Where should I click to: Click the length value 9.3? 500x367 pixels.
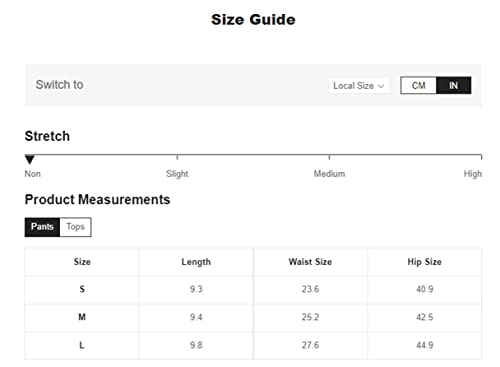coord(196,289)
